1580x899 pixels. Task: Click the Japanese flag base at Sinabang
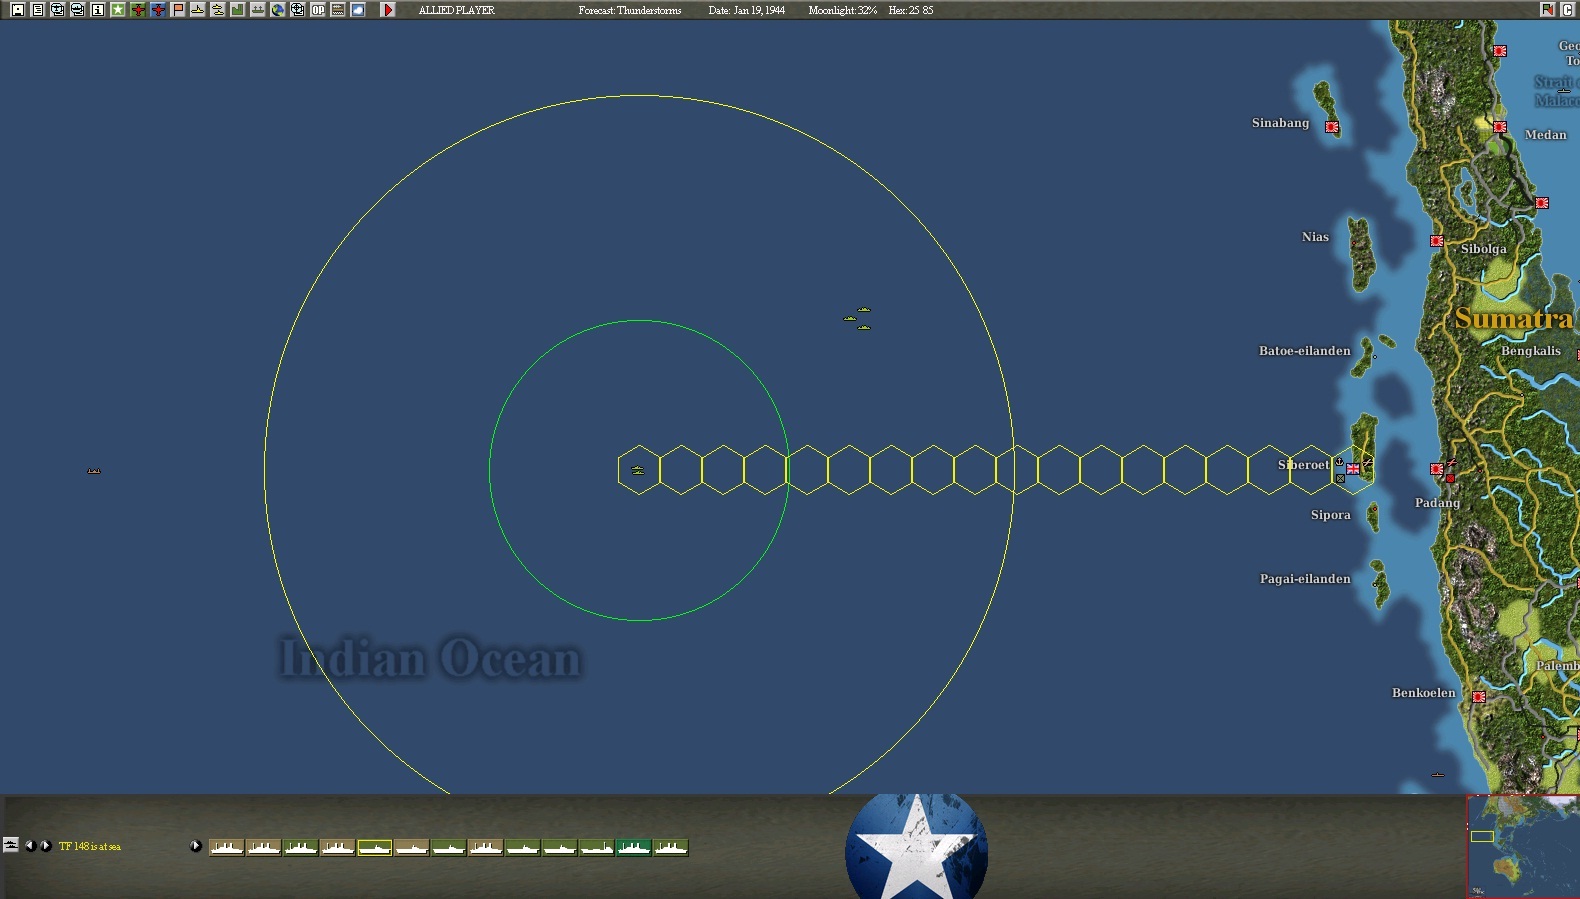[1332, 127]
